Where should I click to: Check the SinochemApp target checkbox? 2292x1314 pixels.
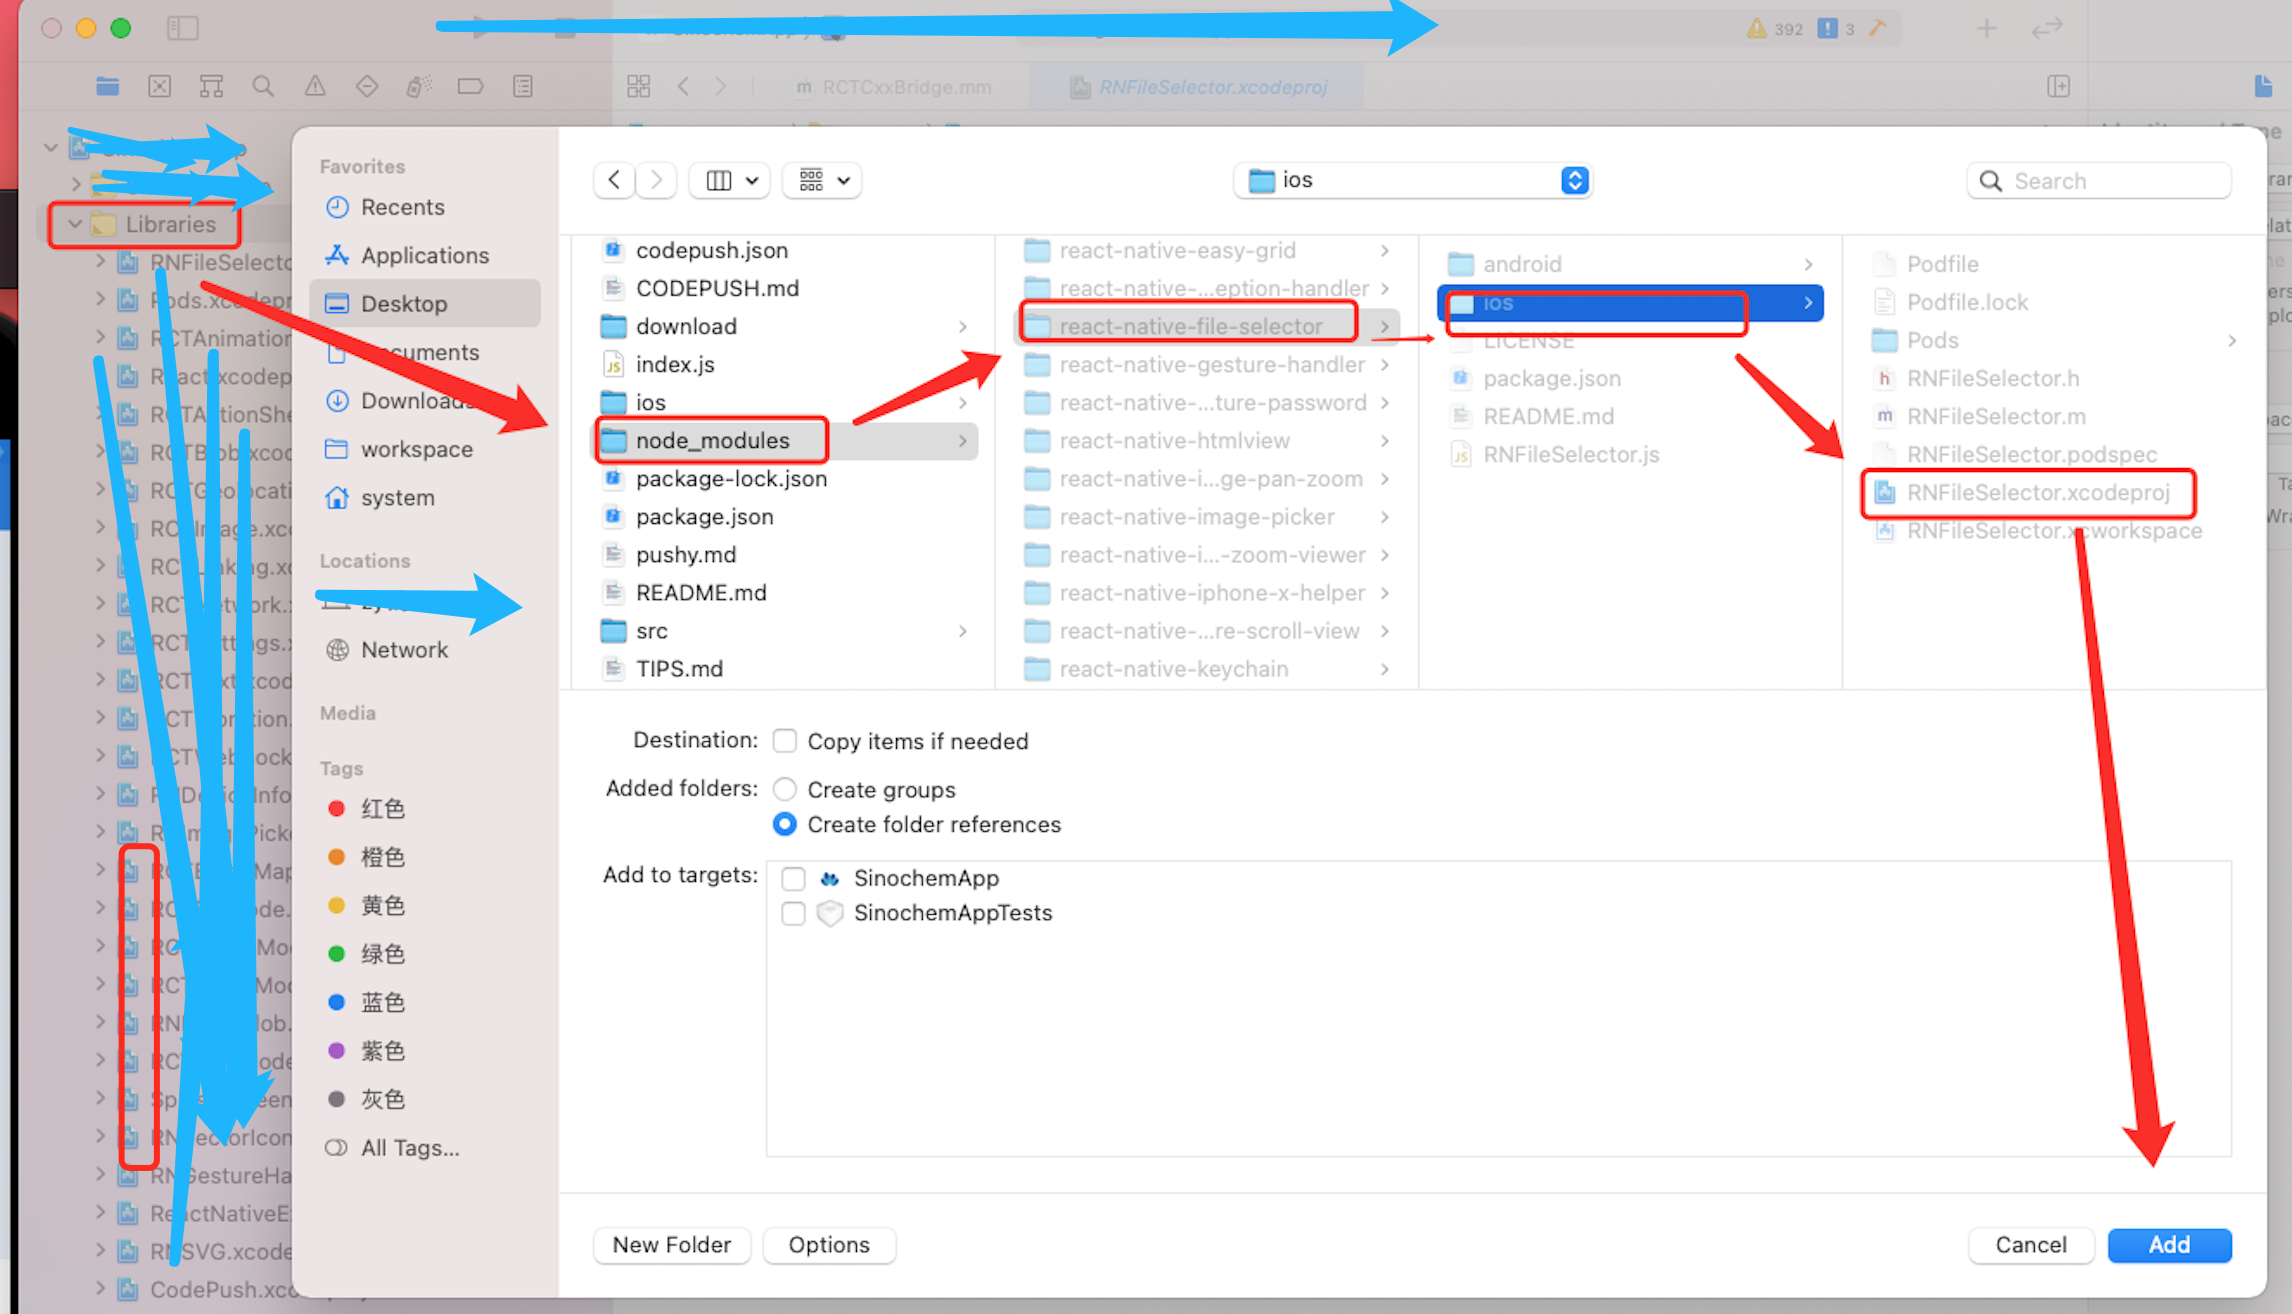pos(793,878)
